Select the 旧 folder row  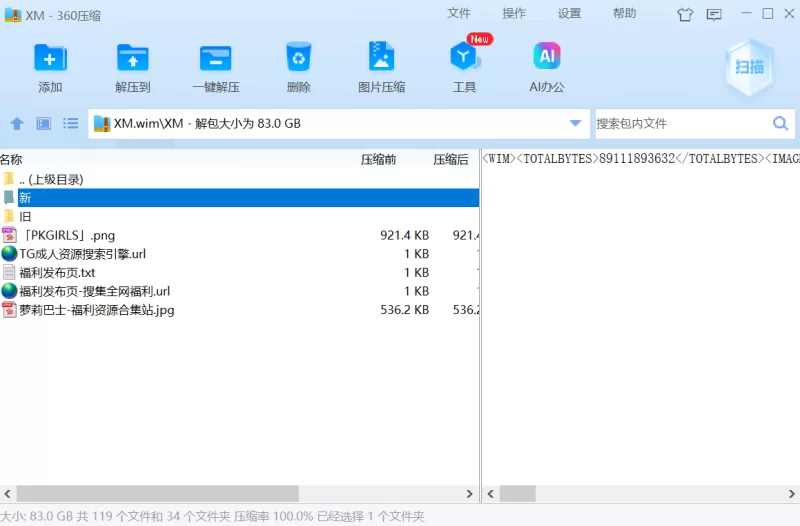coord(239,216)
